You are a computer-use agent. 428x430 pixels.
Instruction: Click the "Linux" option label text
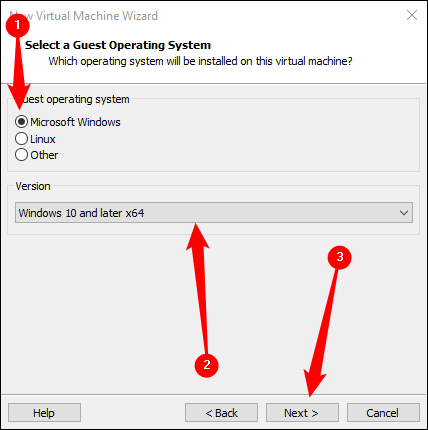pos(43,139)
